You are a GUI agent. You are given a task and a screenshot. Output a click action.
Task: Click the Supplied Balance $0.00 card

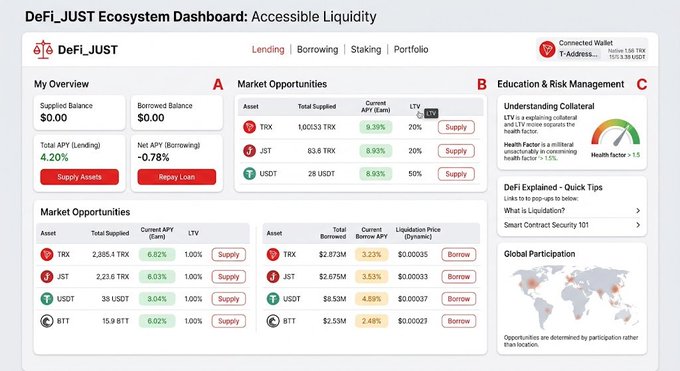pyautogui.click(x=79, y=112)
